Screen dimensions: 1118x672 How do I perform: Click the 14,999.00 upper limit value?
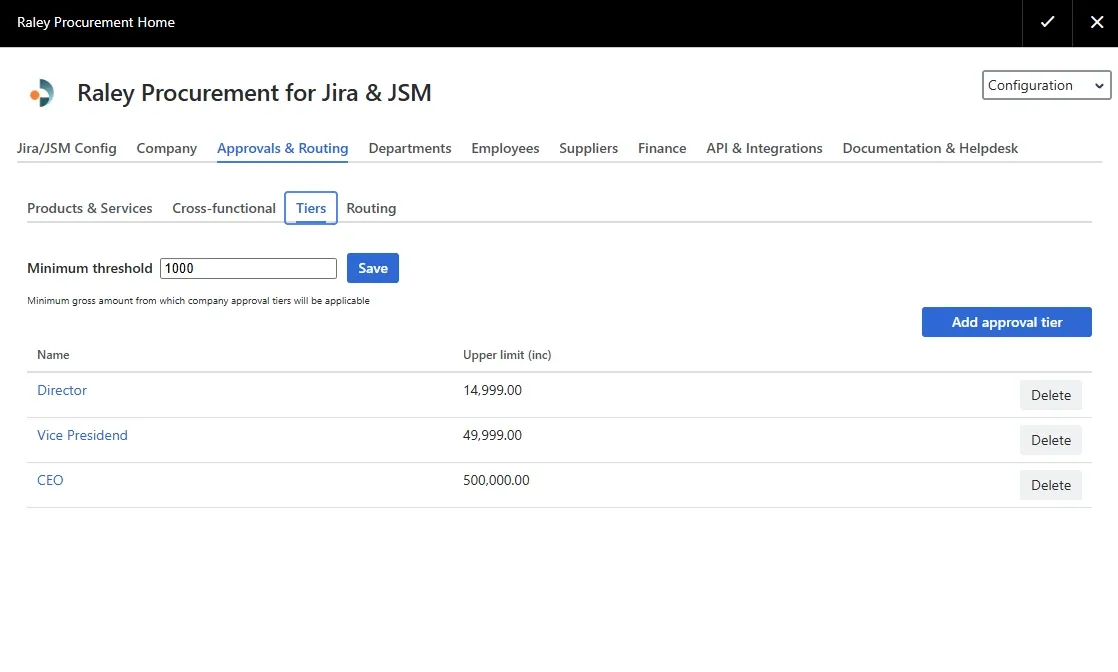492,390
